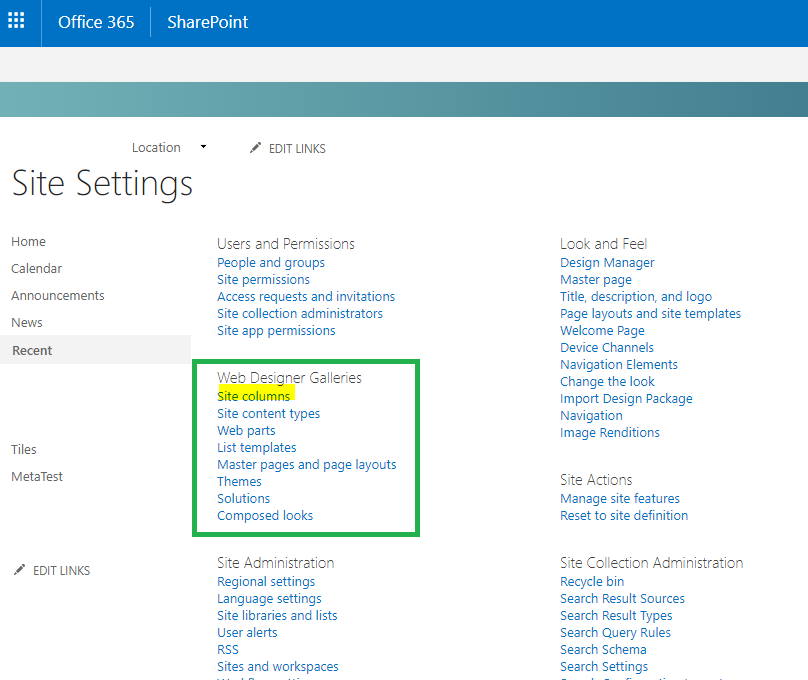Select Announcements in the left navigation
Viewport: 808px width, 680px height.
(57, 295)
